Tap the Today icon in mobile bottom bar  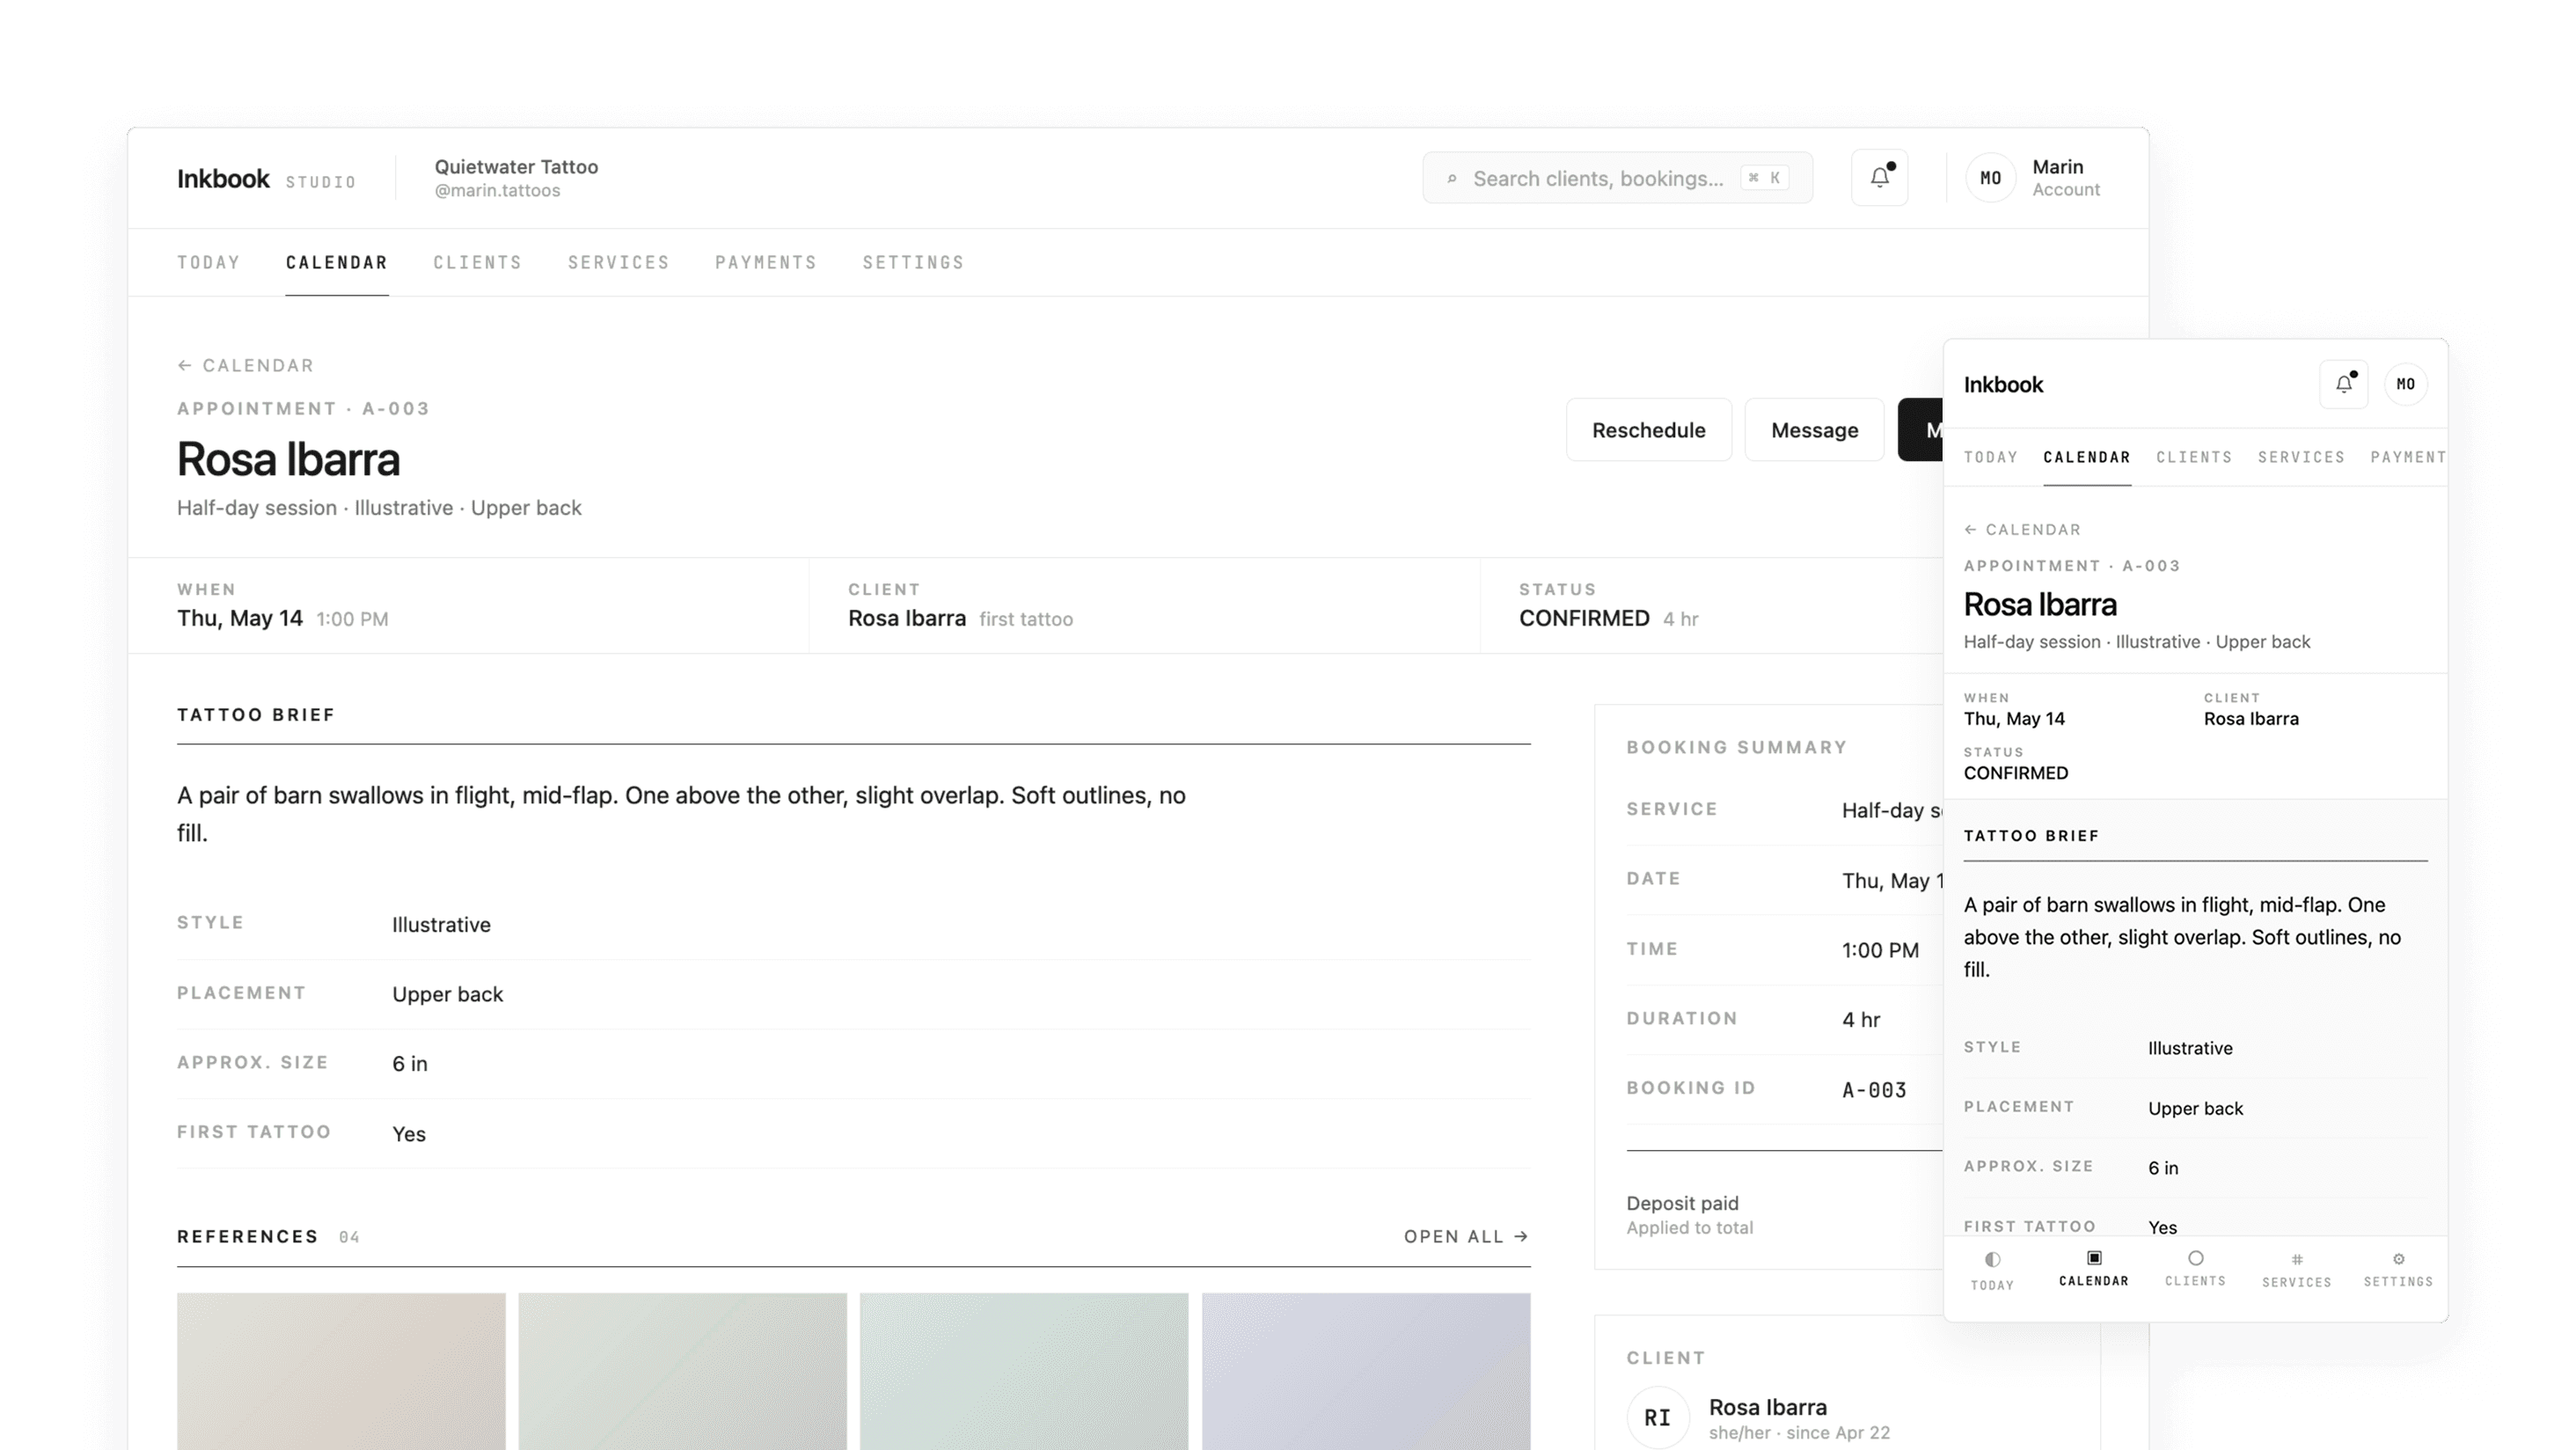click(x=1992, y=1259)
